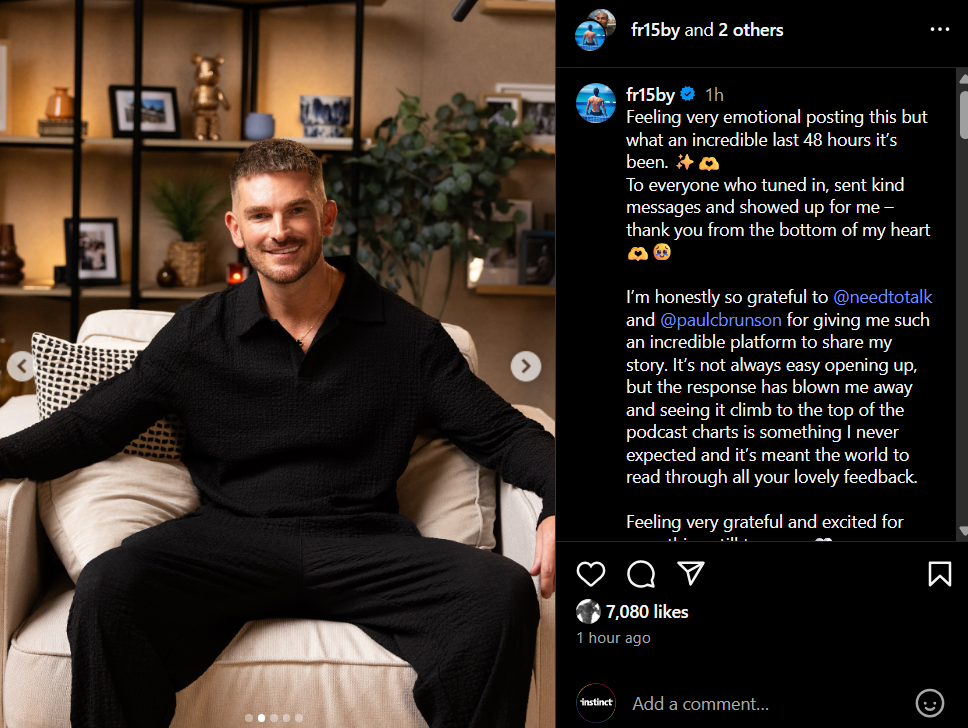Open the '2 others' collaborators list in header
This screenshot has width=968, height=728.
click(751, 30)
